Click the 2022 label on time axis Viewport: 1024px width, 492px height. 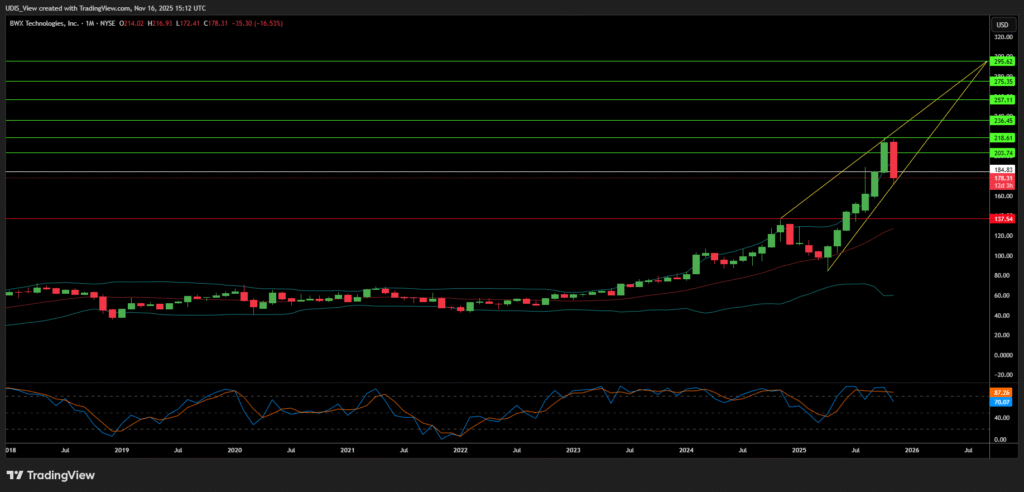(460, 452)
